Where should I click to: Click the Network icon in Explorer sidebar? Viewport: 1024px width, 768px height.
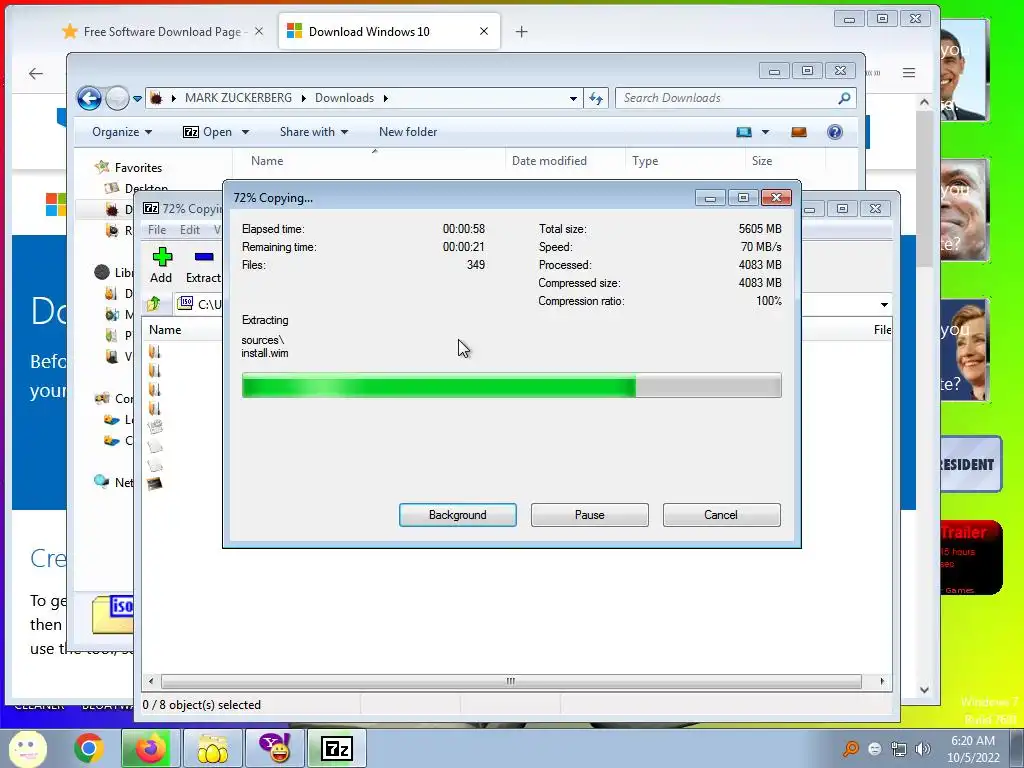[101, 482]
